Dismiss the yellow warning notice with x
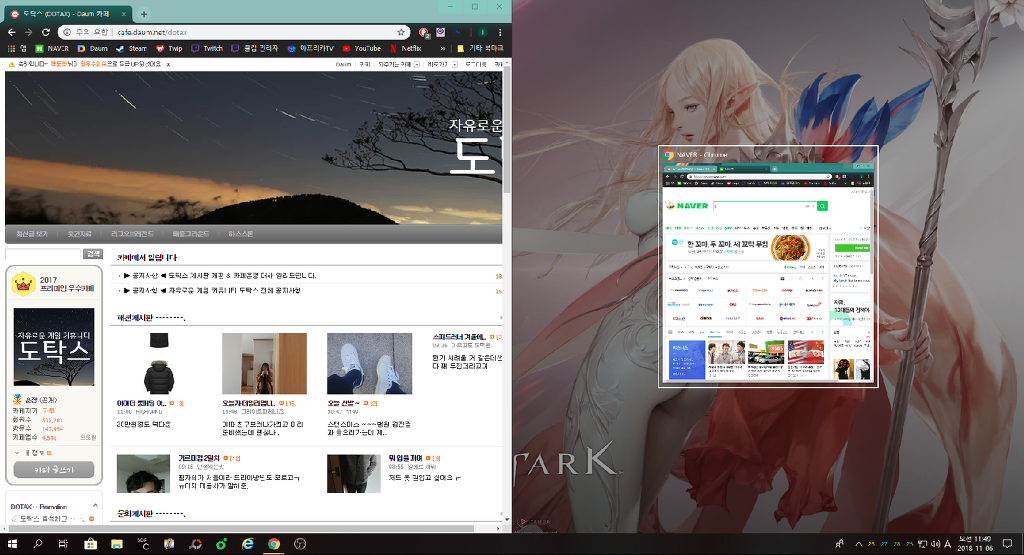This screenshot has height=555, width=1024. 168,64
